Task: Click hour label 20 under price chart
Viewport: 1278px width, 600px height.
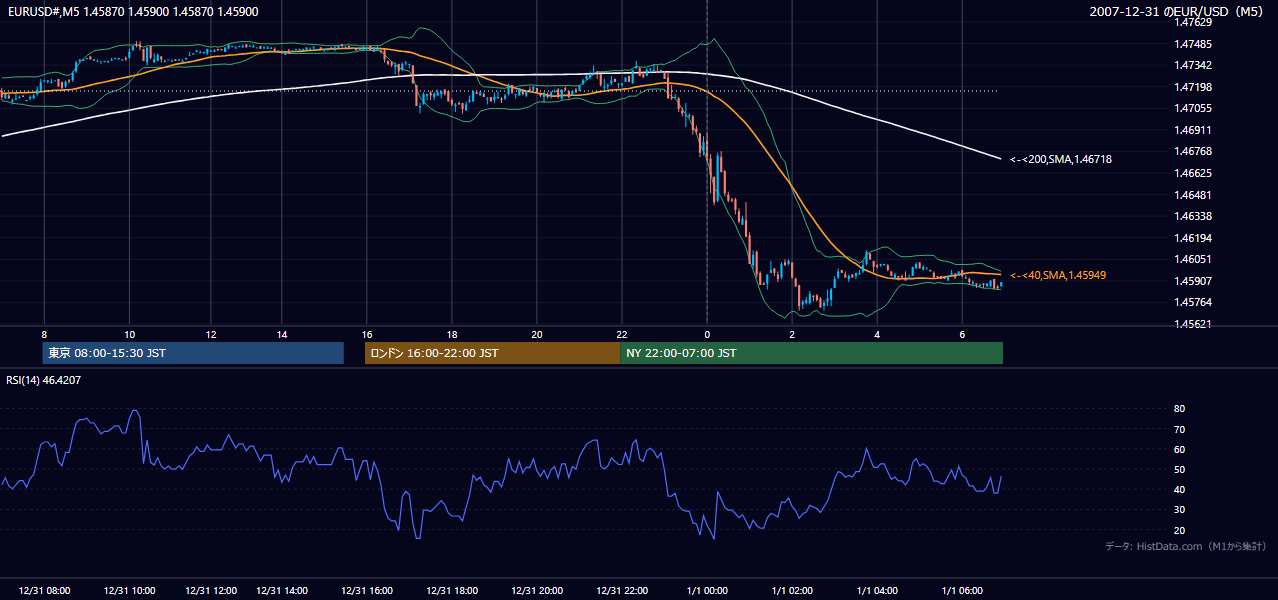Action: pyautogui.click(x=537, y=334)
